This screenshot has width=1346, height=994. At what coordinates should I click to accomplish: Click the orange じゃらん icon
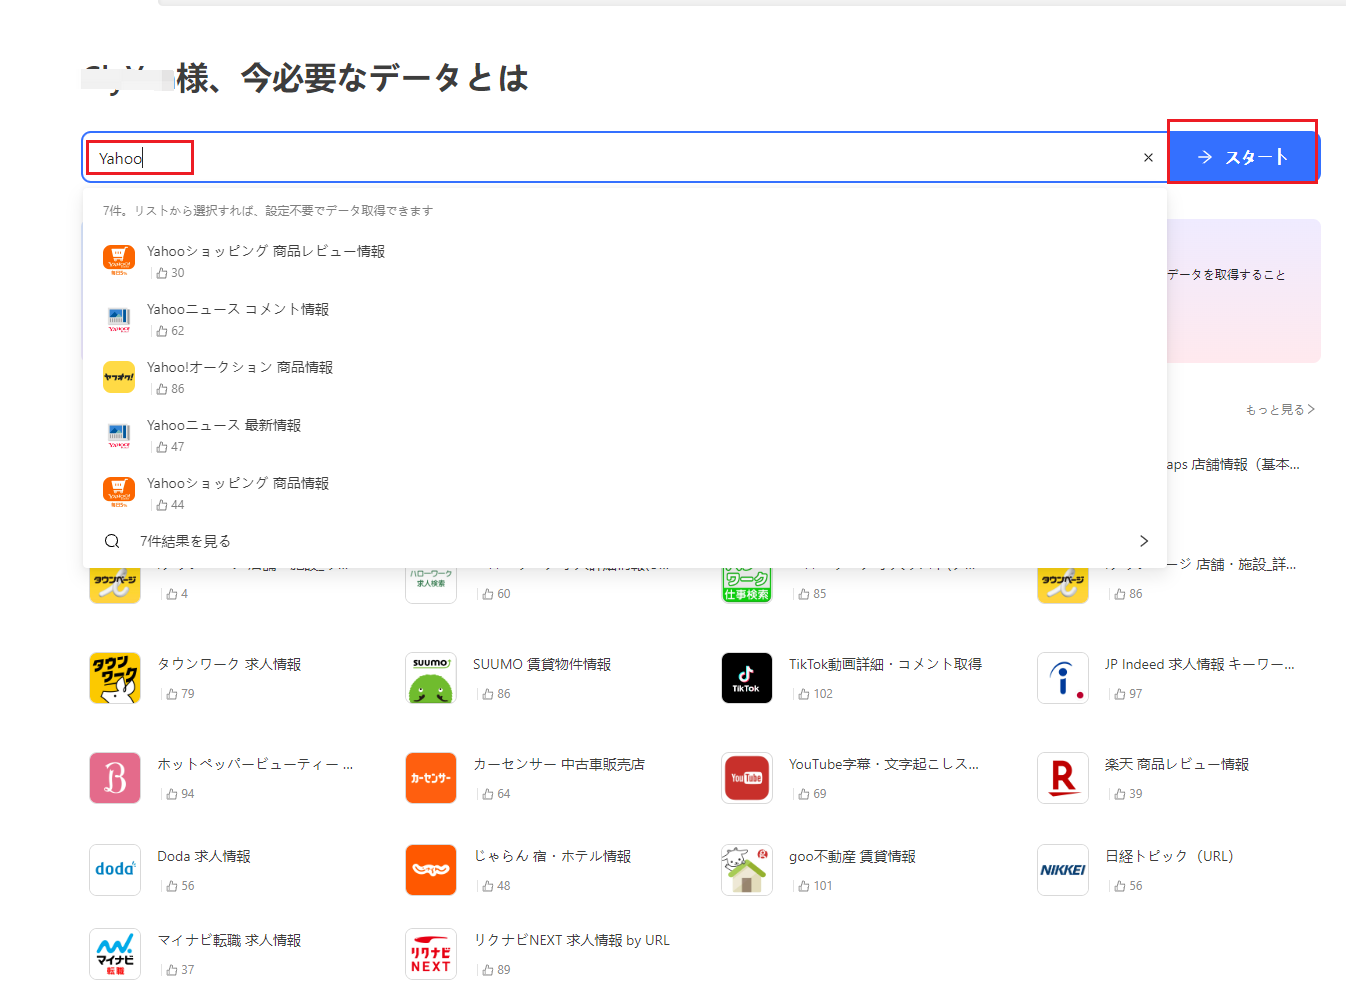(431, 870)
